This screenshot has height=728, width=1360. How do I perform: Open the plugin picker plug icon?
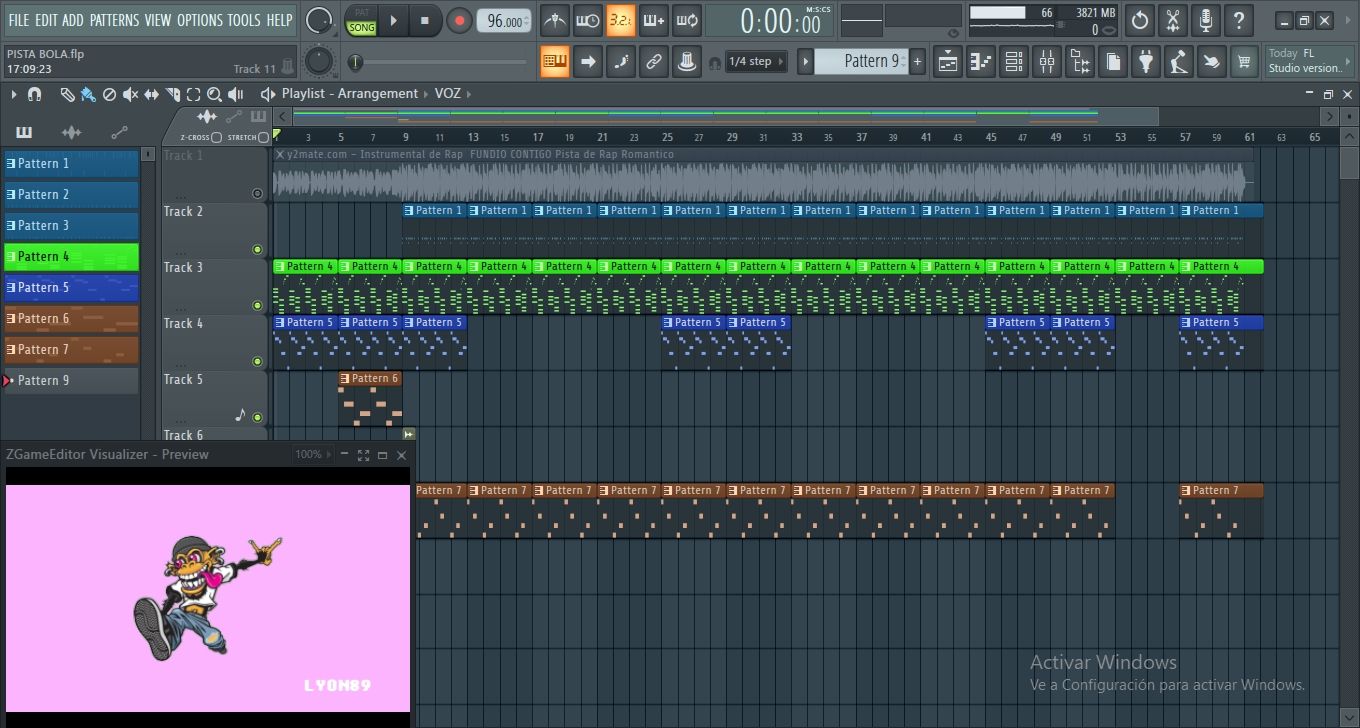point(1146,62)
